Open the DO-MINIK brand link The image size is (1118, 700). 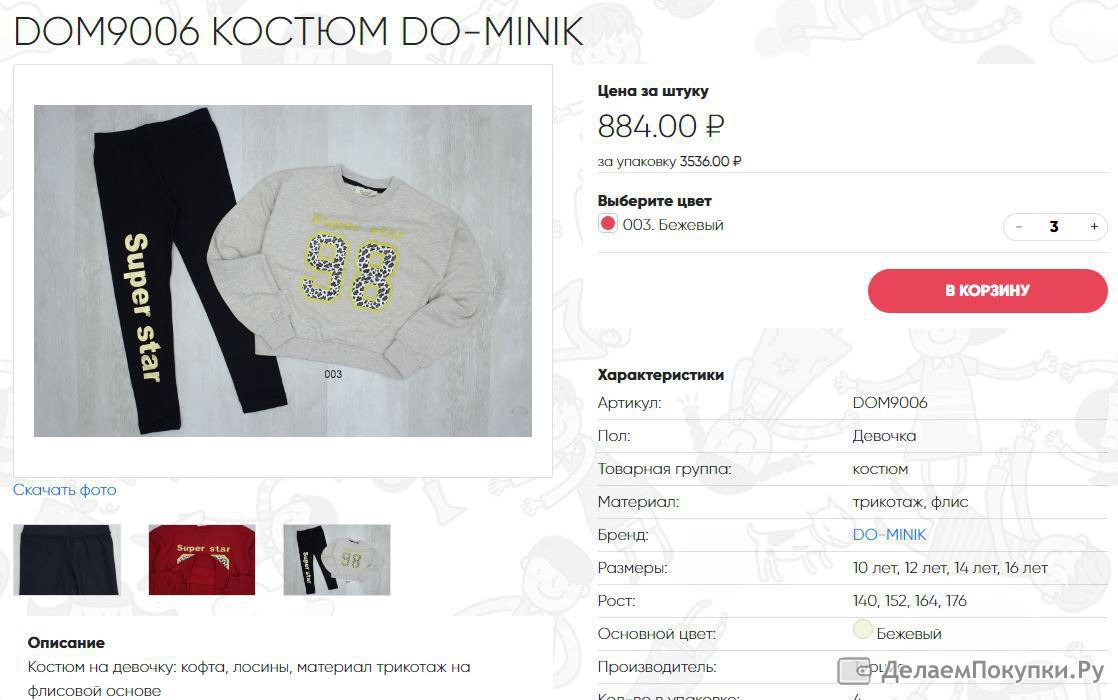[x=889, y=535]
